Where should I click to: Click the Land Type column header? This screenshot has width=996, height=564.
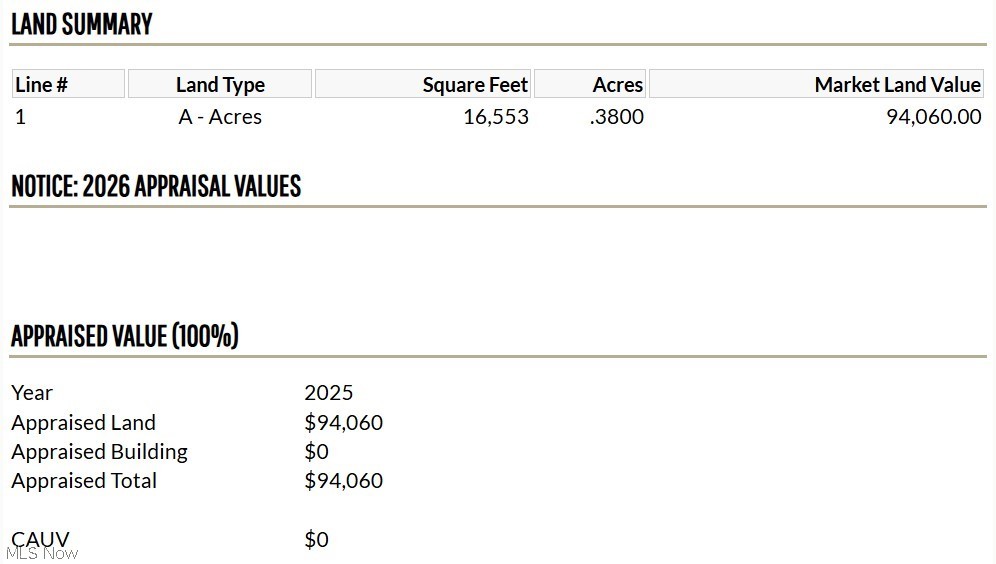(220, 85)
